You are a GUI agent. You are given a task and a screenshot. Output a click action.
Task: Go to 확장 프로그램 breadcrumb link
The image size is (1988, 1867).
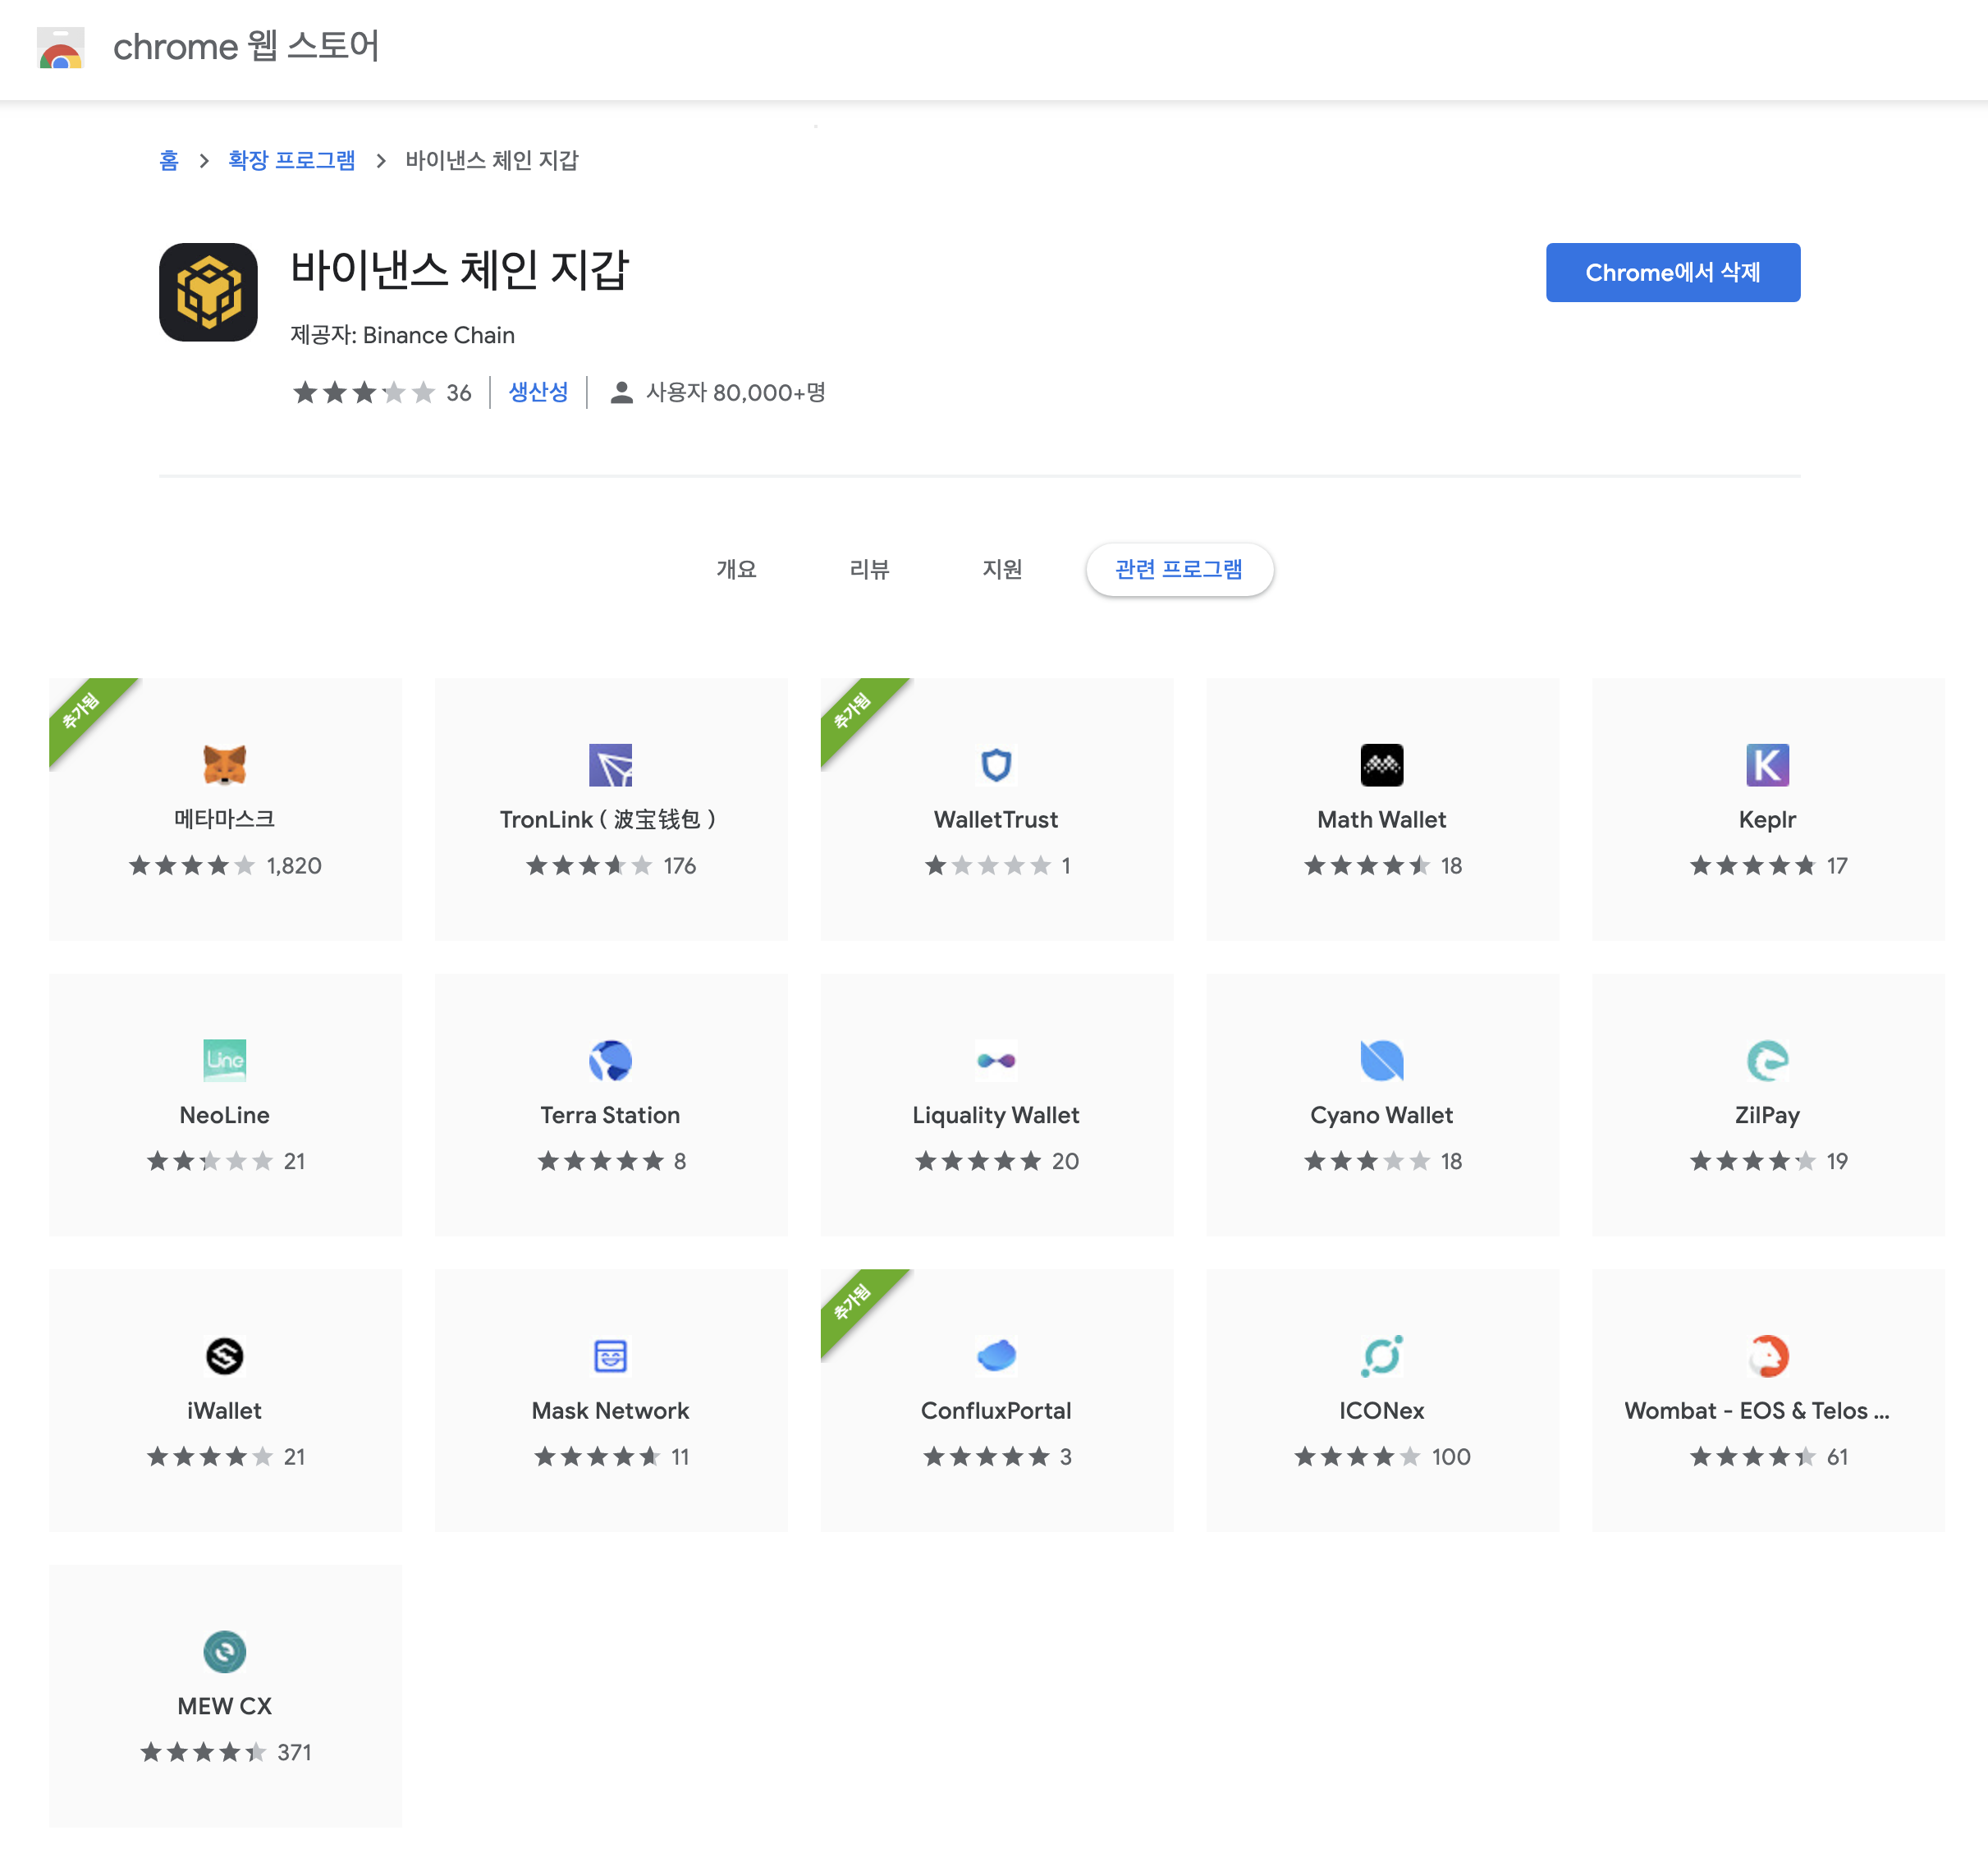[291, 160]
